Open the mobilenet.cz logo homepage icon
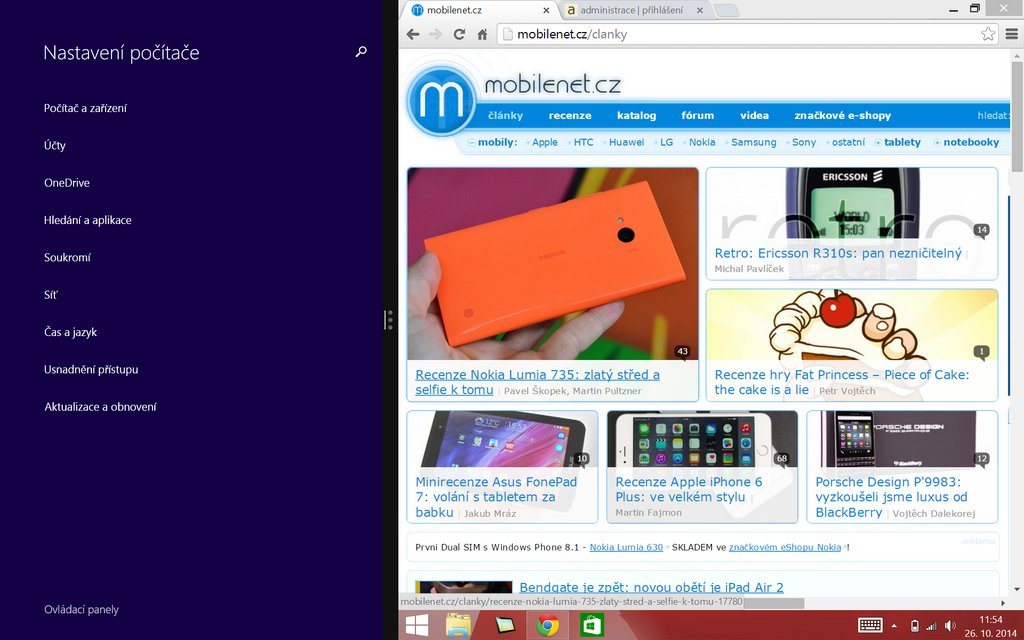1024x640 pixels. (x=440, y=99)
